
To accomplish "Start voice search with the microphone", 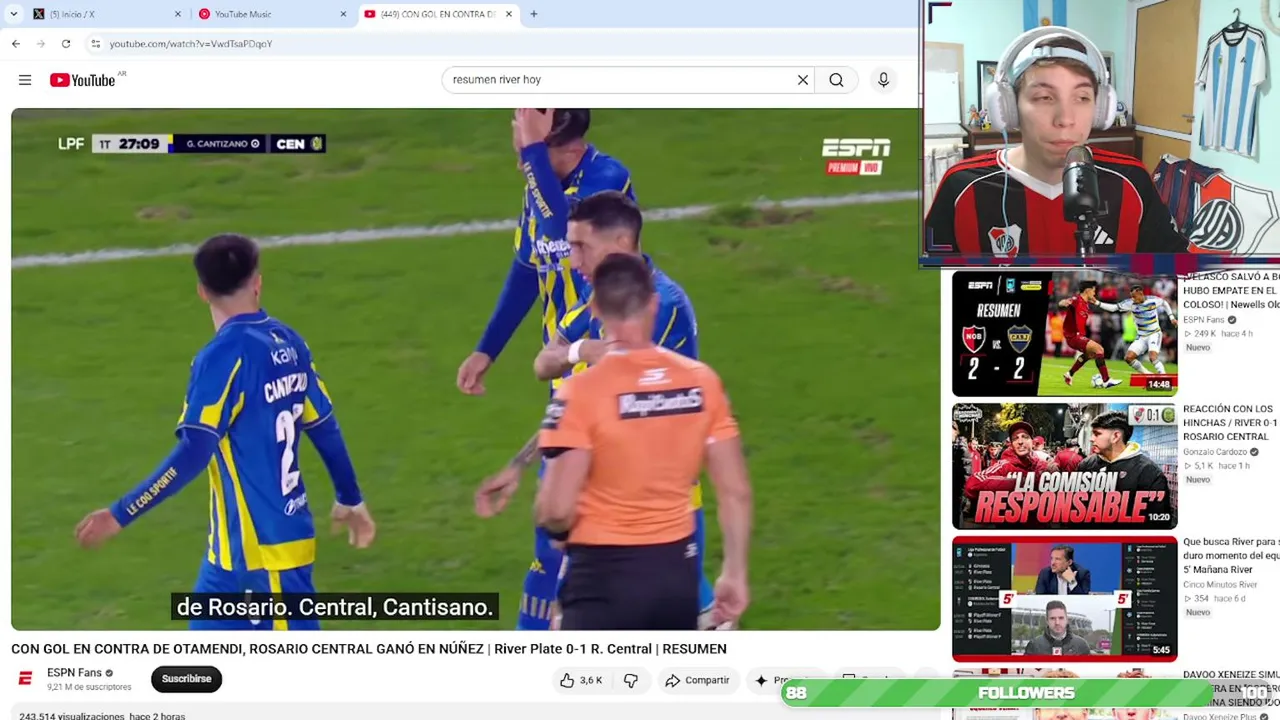I will [x=883, y=80].
